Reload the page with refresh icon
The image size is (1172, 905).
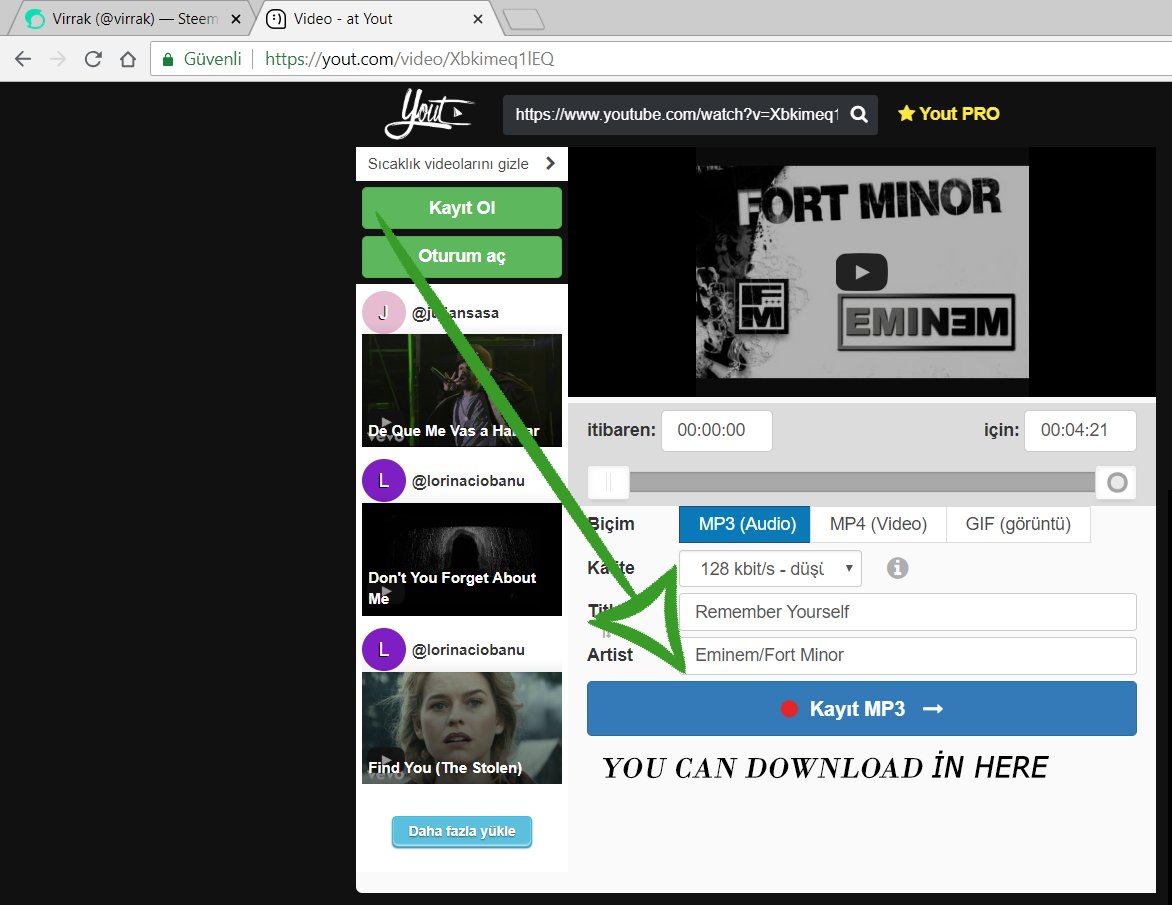(93, 59)
